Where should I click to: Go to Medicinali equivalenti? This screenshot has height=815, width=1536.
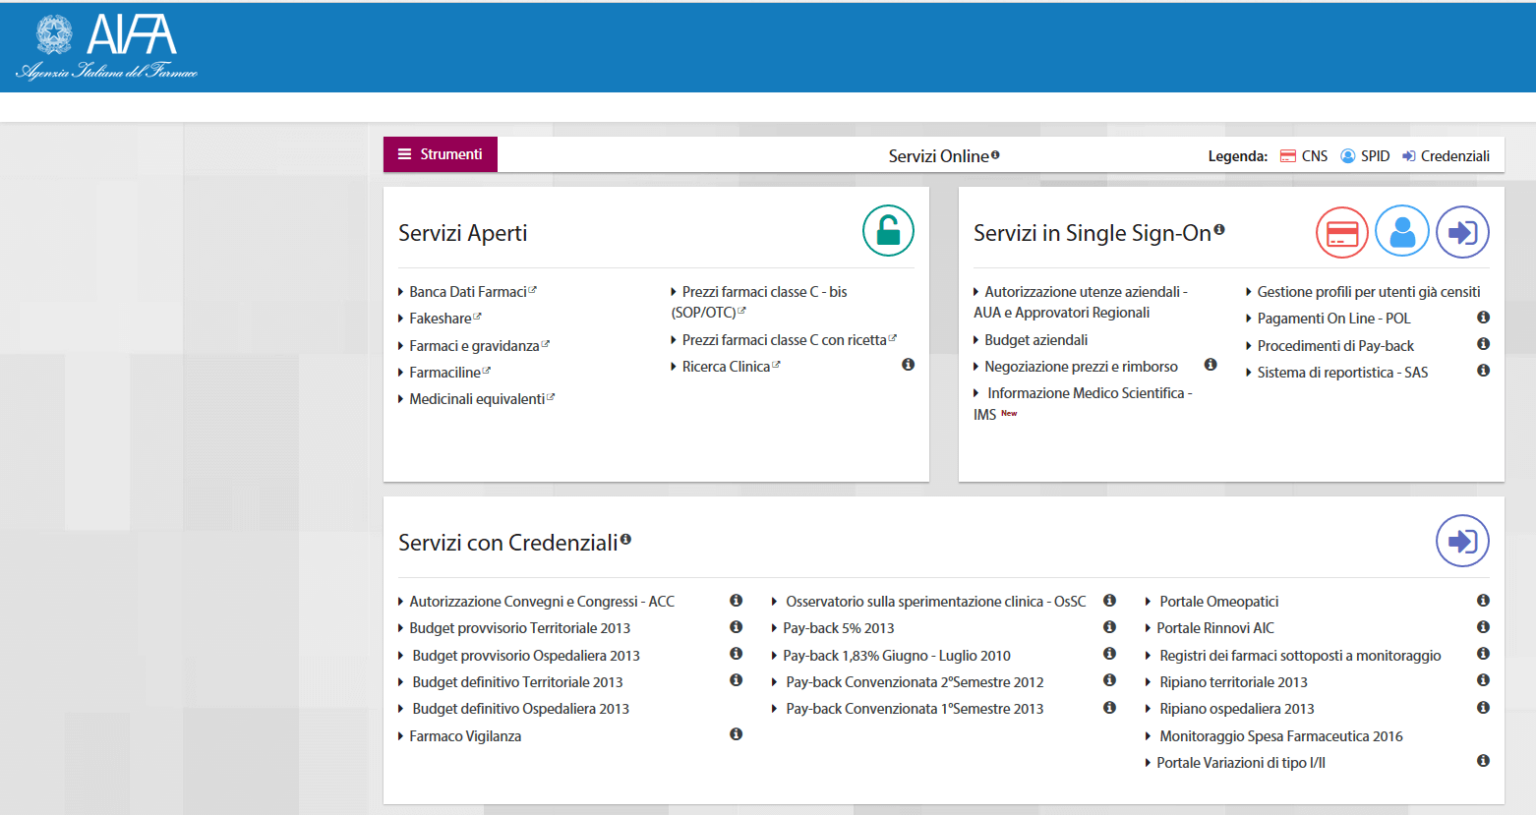click(477, 399)
